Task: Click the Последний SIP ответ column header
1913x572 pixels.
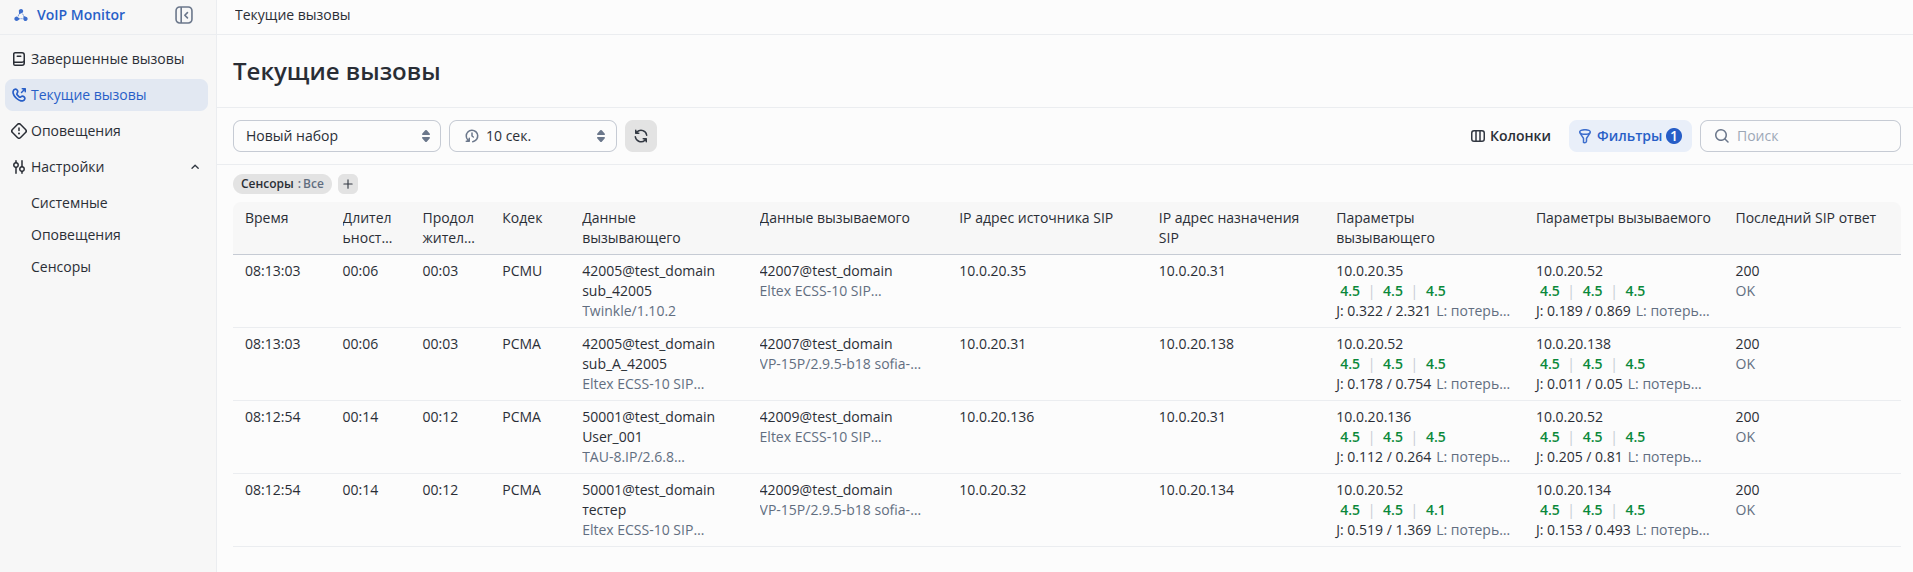Action: click(x=1805, y=218)
